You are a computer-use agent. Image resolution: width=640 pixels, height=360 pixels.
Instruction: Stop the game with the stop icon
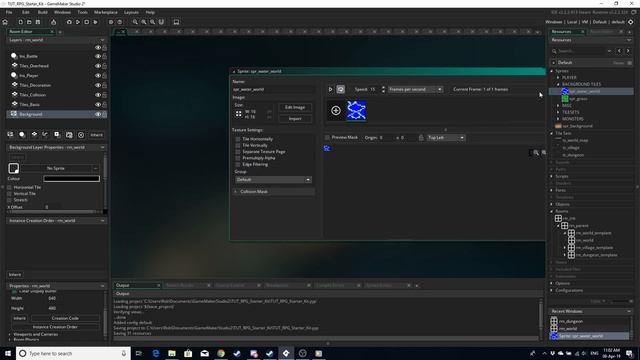click(x=87, y=22)
